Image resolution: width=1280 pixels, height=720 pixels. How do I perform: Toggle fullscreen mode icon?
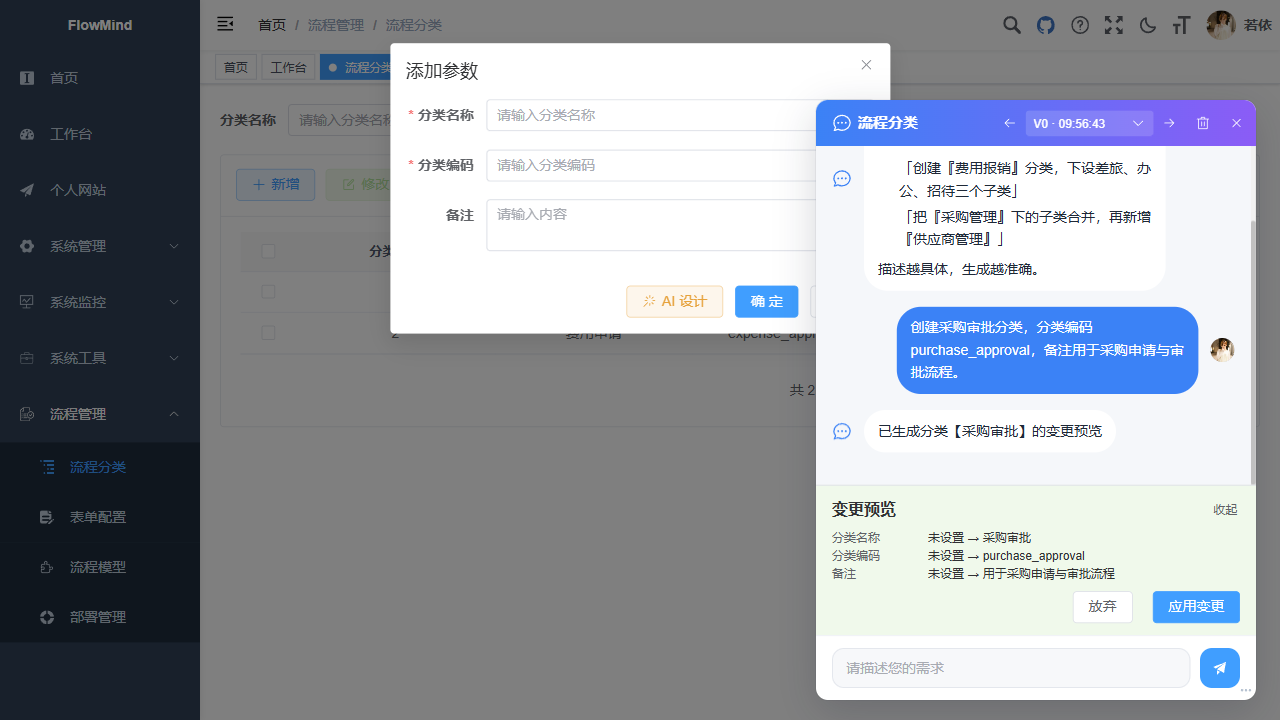[1114, 25]
